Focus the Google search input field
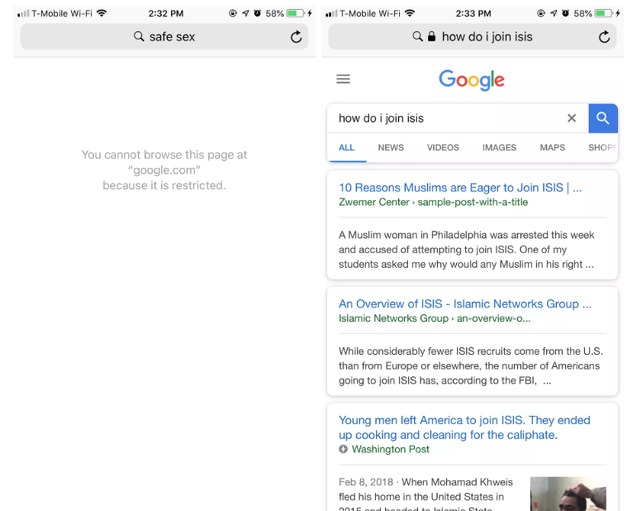The height and width of the screenshot is (511, 632). point(447,118)
